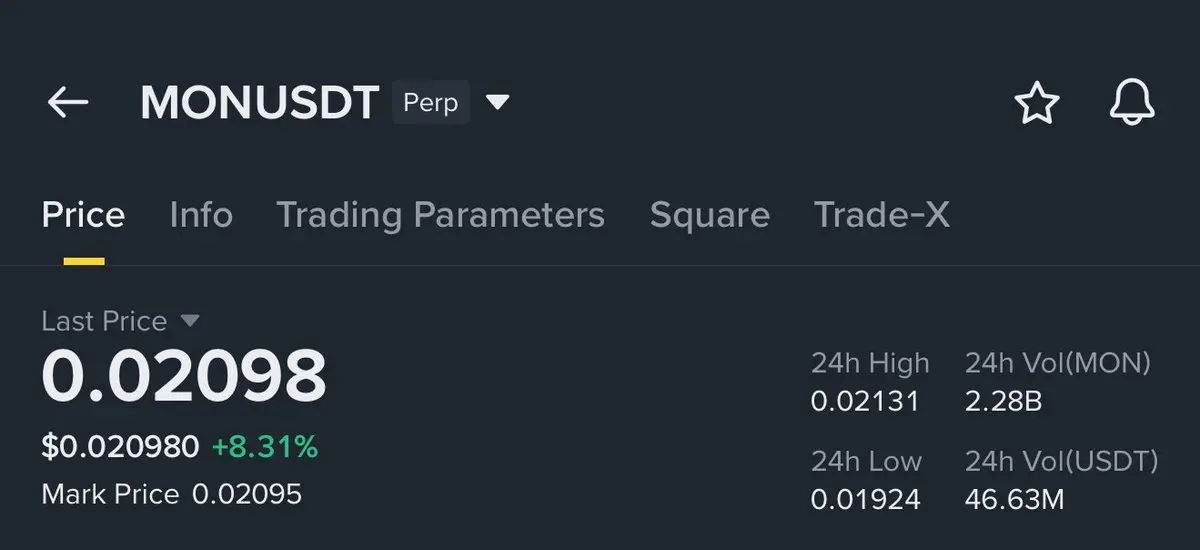Tap the back arrow icon
Screen dimensions: 1200x550
point(68,102)
